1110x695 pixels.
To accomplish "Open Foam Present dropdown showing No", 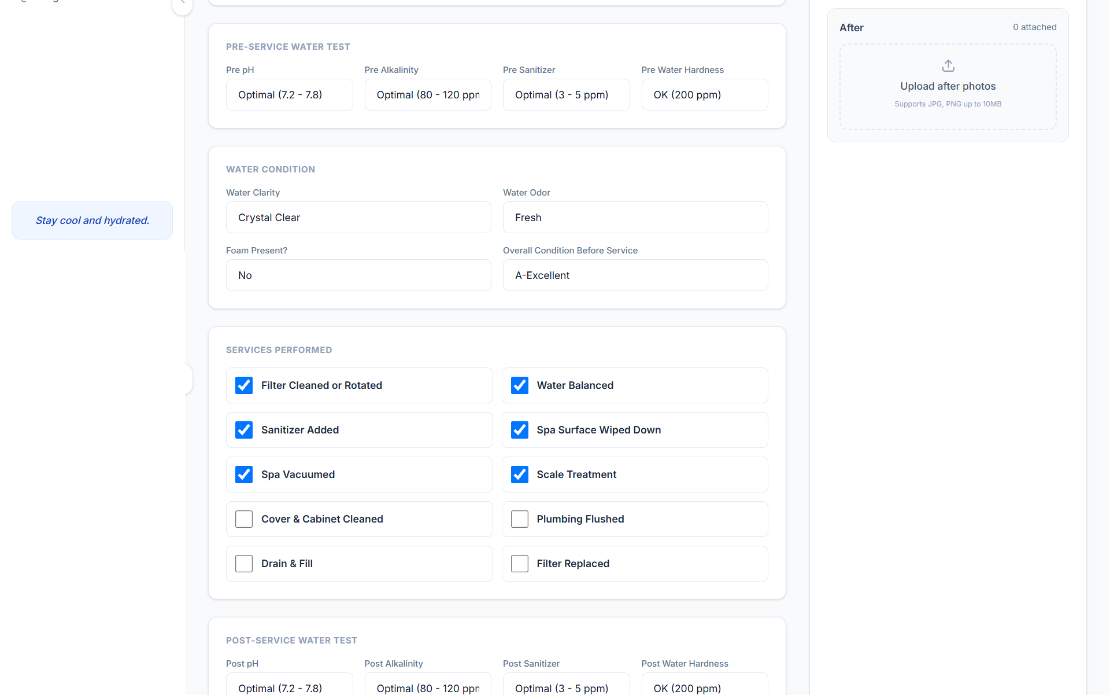I will click(x=358, y=275).
